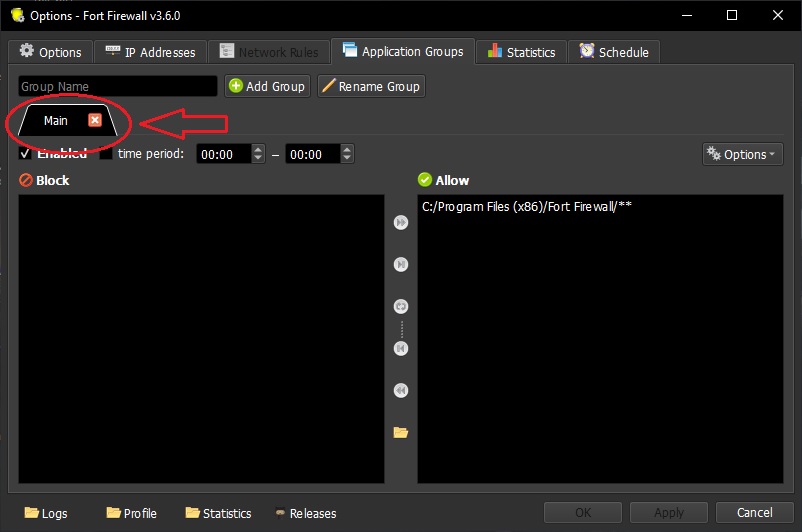Screen dimensions: 802x532
Task: Enable the time period checkbox
Action: [x=106, y=153]
